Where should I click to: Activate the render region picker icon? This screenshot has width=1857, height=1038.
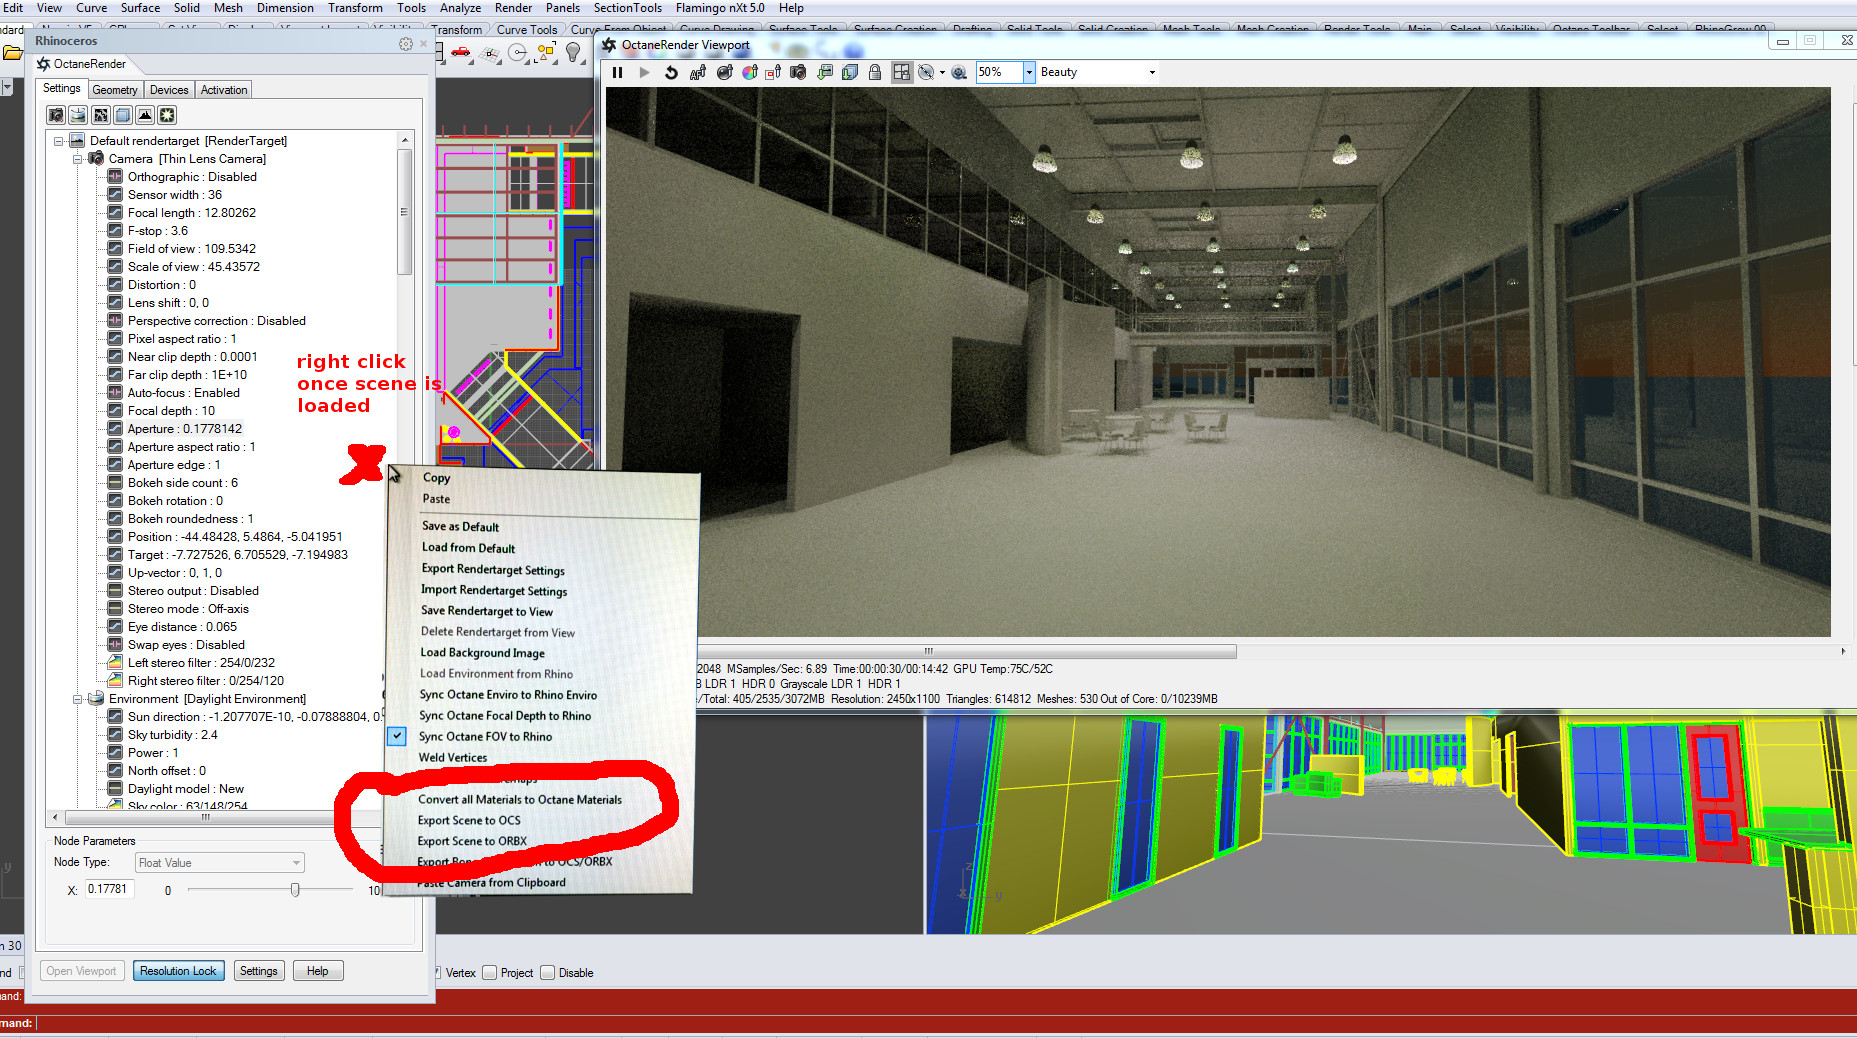click(774, 72)
